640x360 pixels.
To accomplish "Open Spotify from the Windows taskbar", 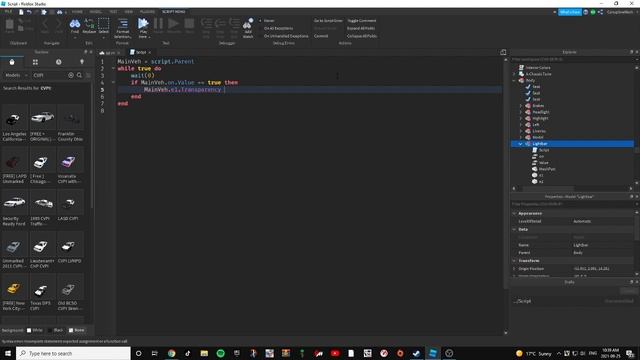I will click(x=220, y=353).
